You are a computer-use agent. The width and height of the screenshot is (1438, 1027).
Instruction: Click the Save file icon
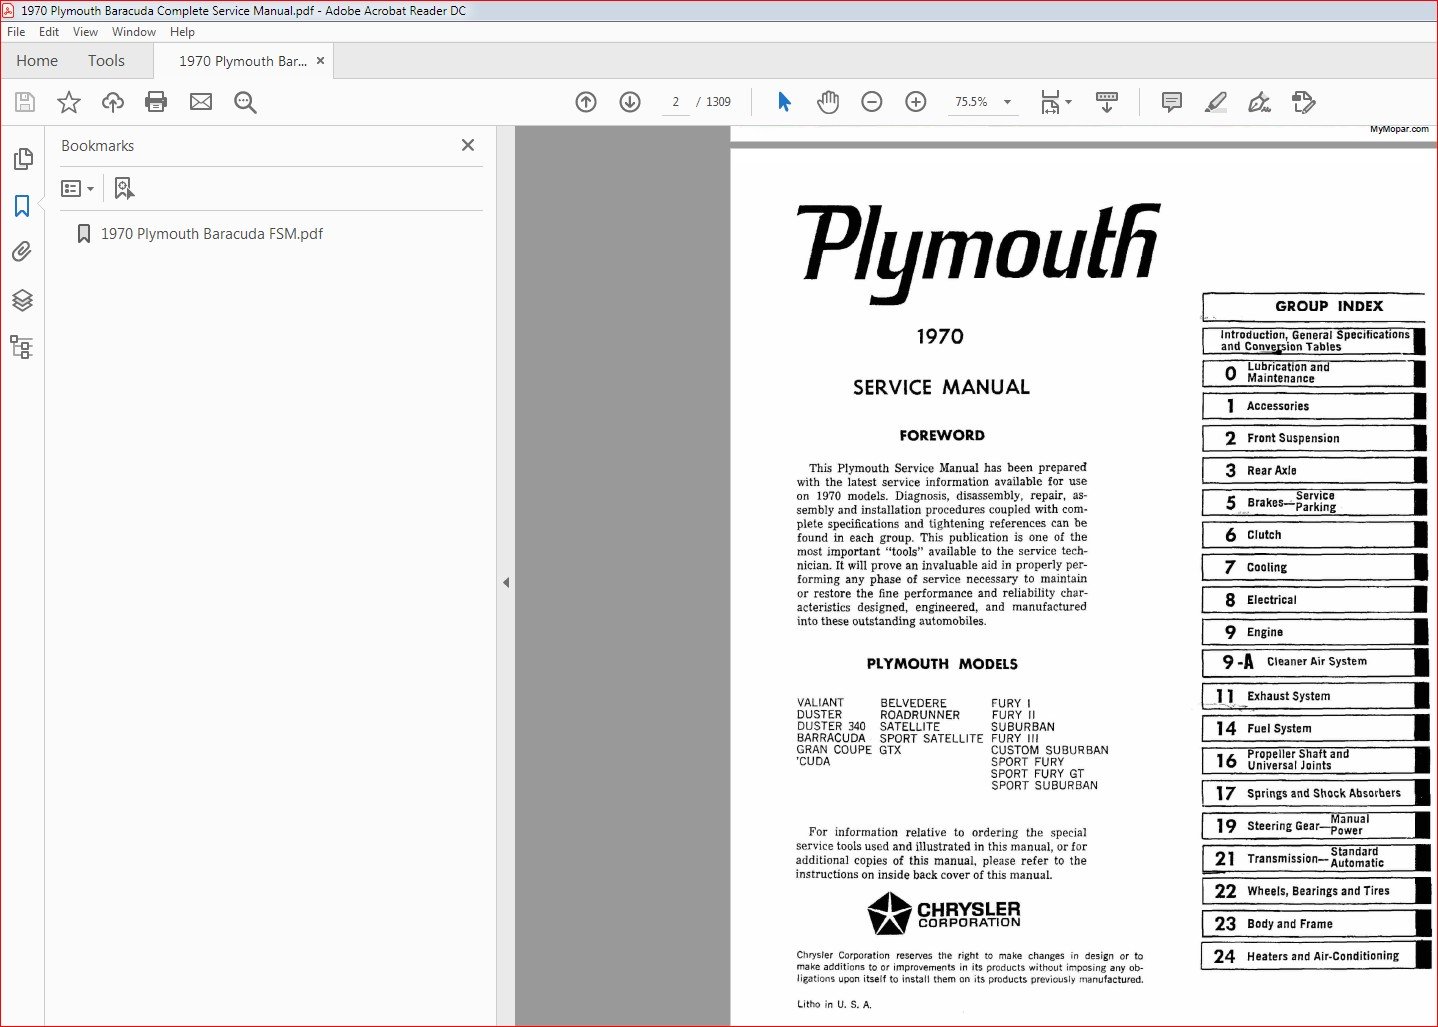pyautogui.click(x=25, y=102)
